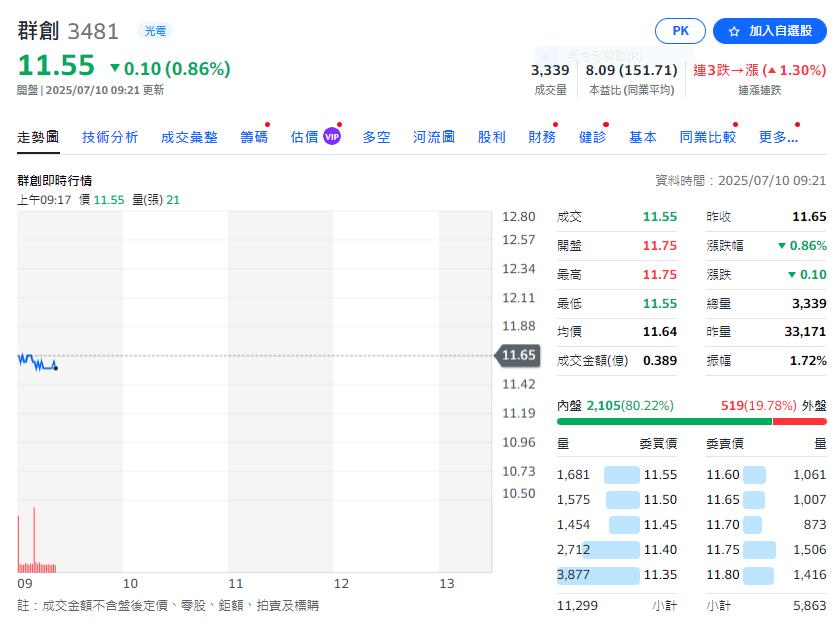Click the tall red volume bar
The image size is (839, 628).
34,539
